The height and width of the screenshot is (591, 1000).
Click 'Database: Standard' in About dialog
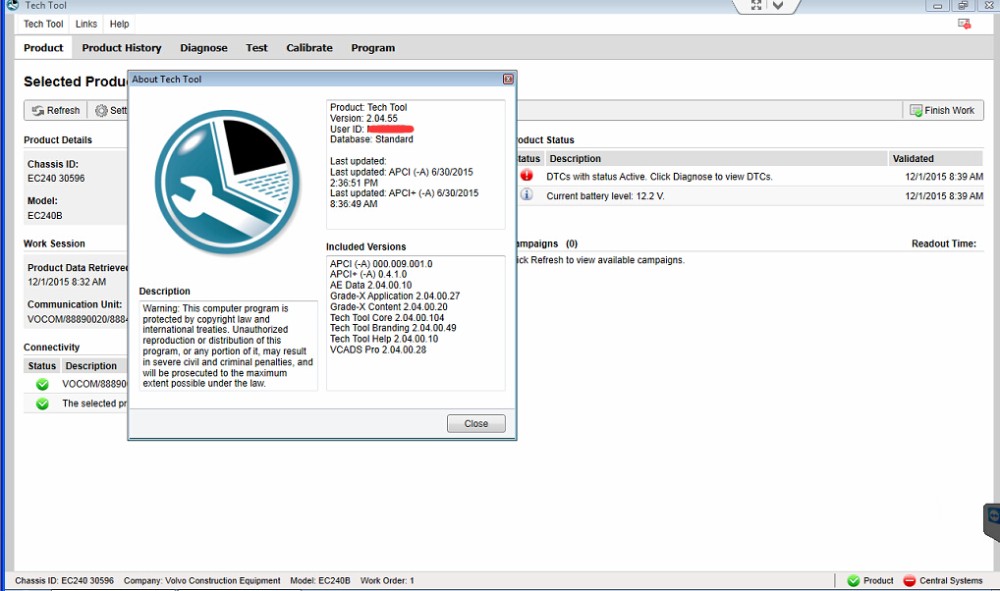click(x=372, y=139)
